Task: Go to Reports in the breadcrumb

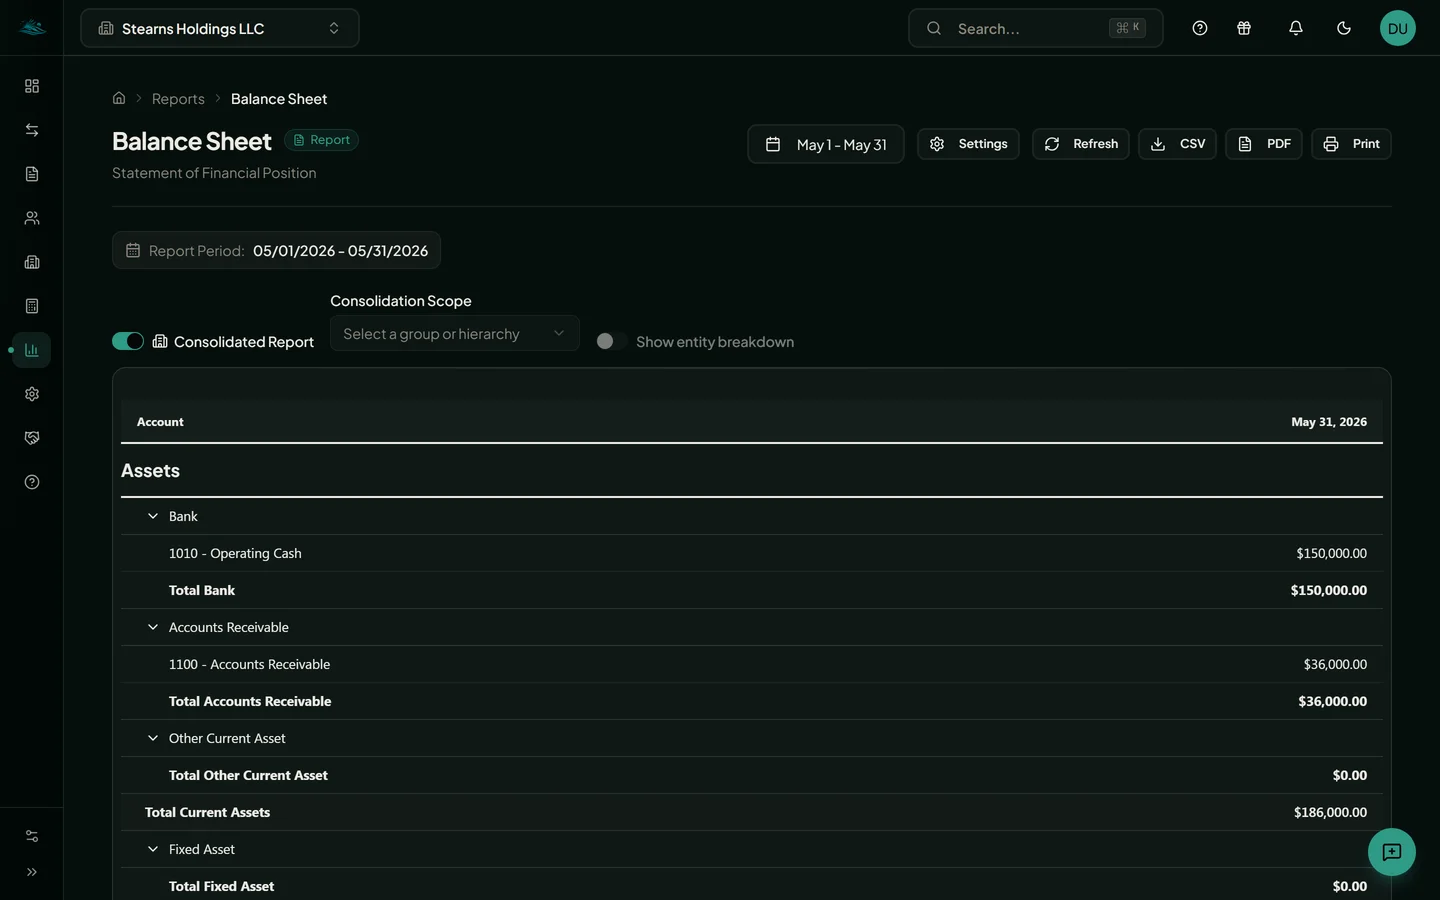Action: (x=178, y=99)
